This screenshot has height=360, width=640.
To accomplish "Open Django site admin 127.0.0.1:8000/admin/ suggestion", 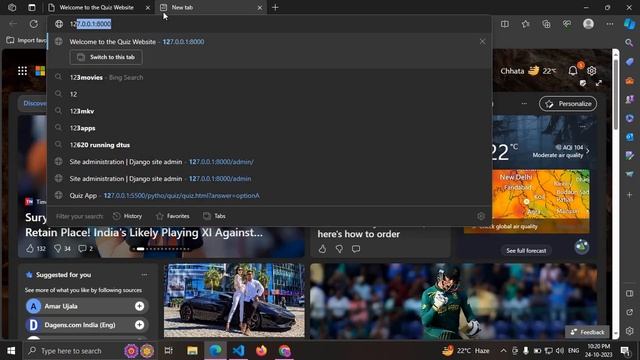I will pyautogui.click(x=269, y=162).
